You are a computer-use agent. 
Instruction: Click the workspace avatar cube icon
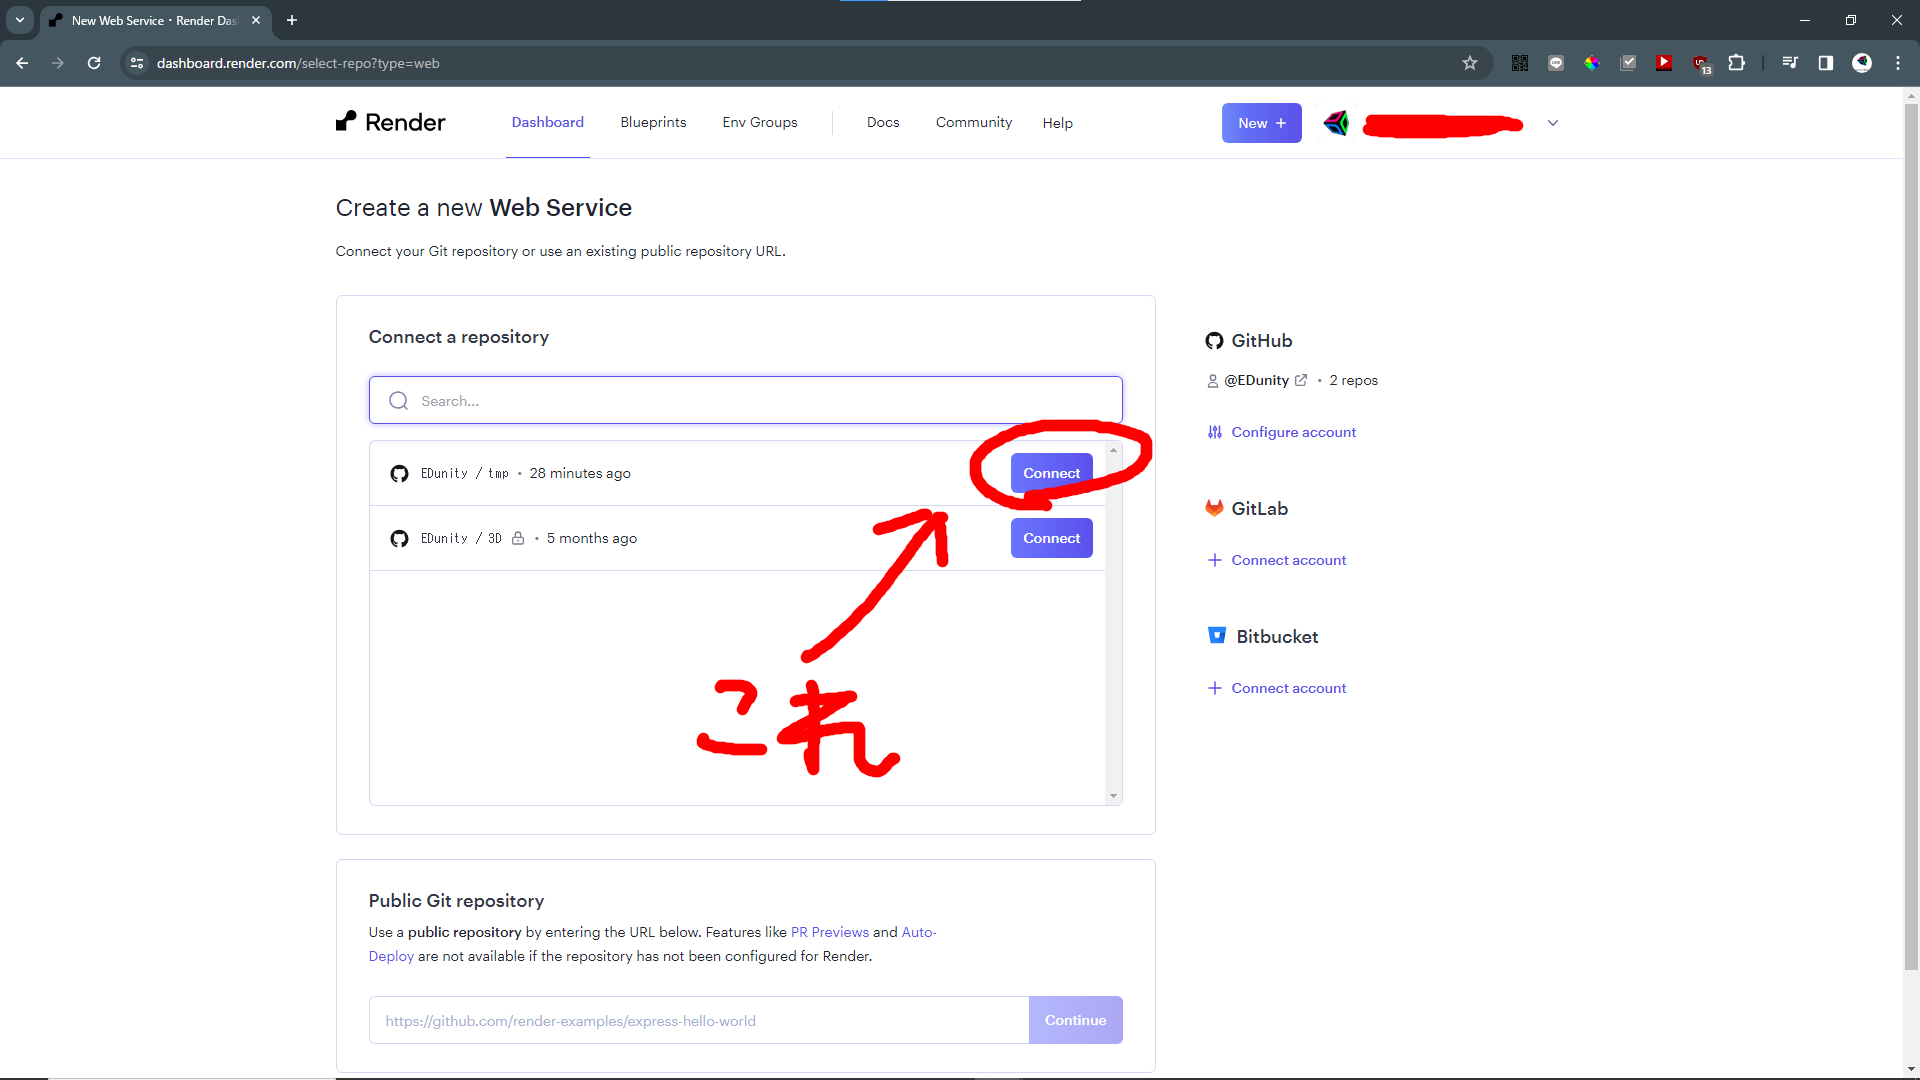1336,123
